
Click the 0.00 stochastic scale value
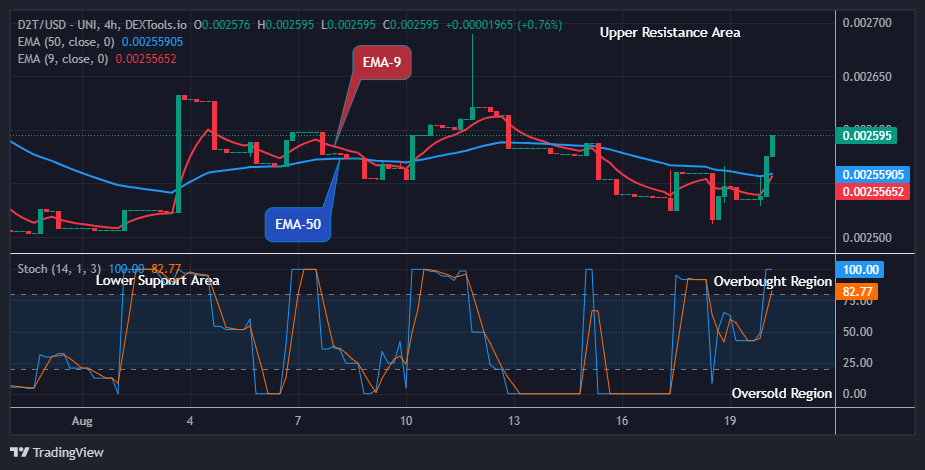pyautogui.click(x=854, y=393)
